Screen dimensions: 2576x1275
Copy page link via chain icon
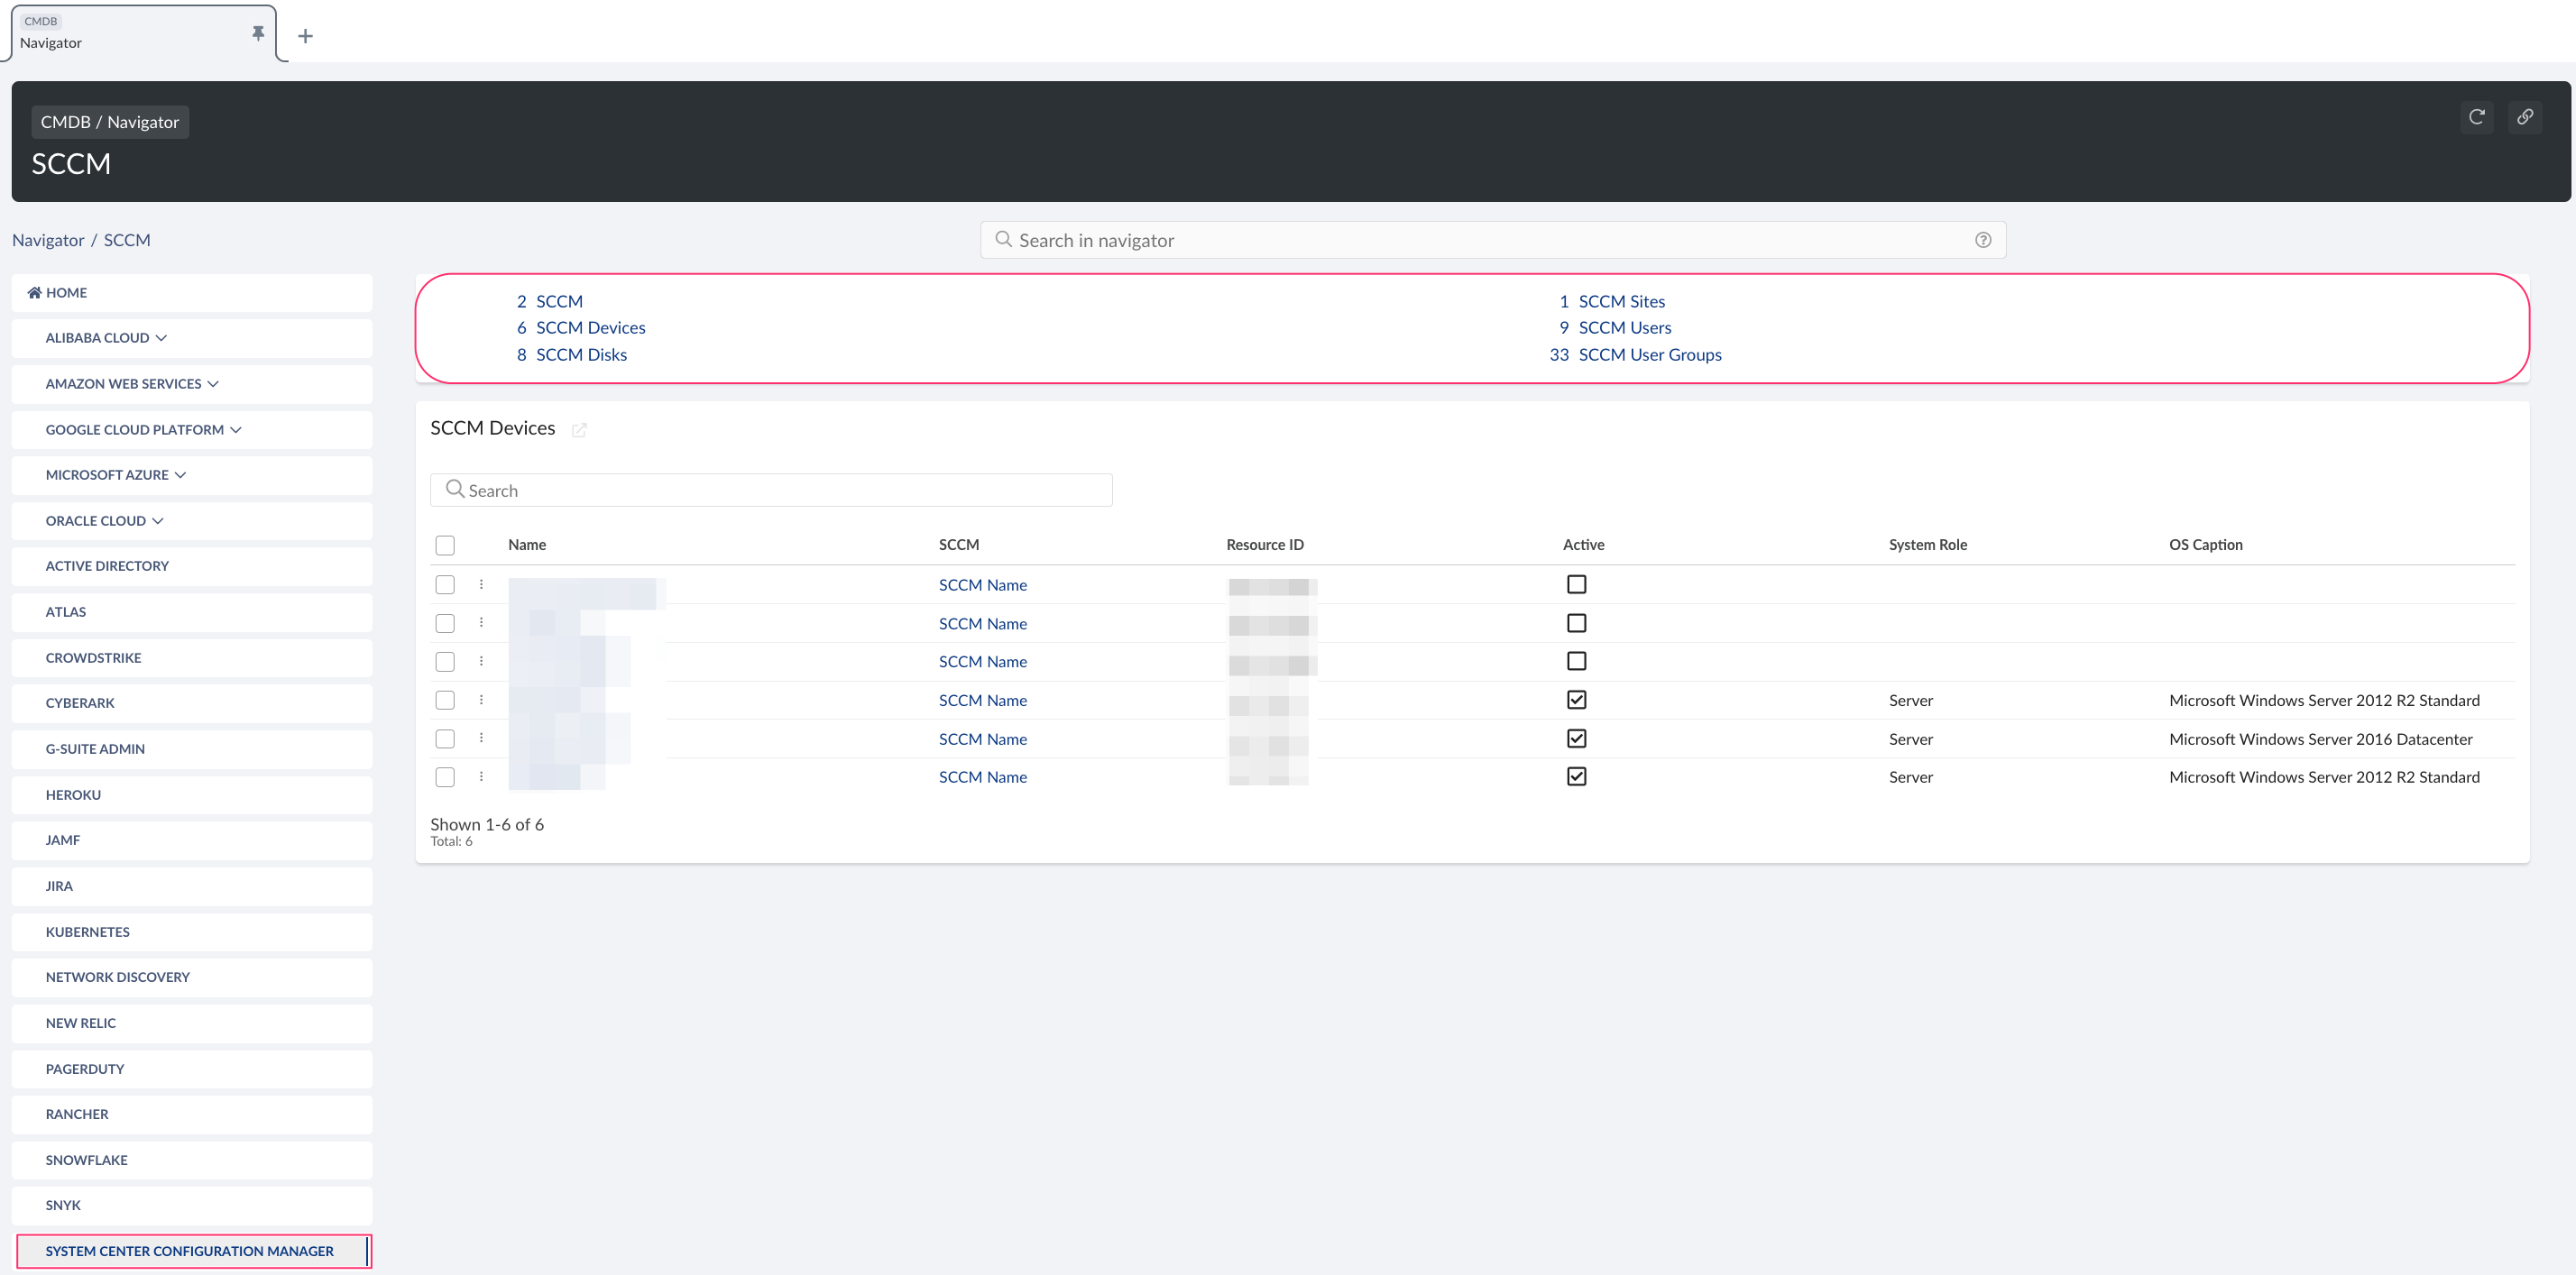[x=2525, y=117]
